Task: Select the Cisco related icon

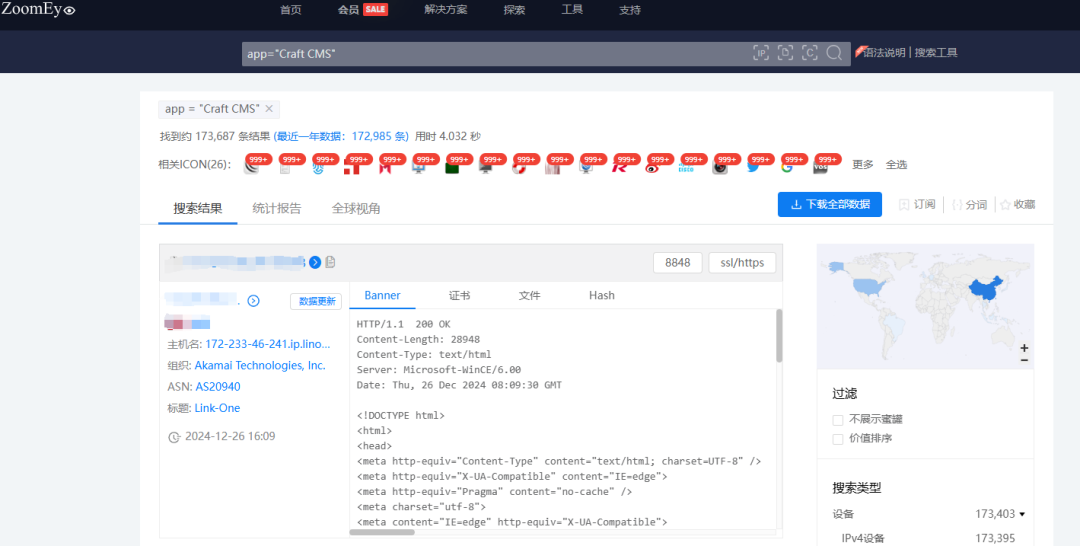Action: (687, 166)
